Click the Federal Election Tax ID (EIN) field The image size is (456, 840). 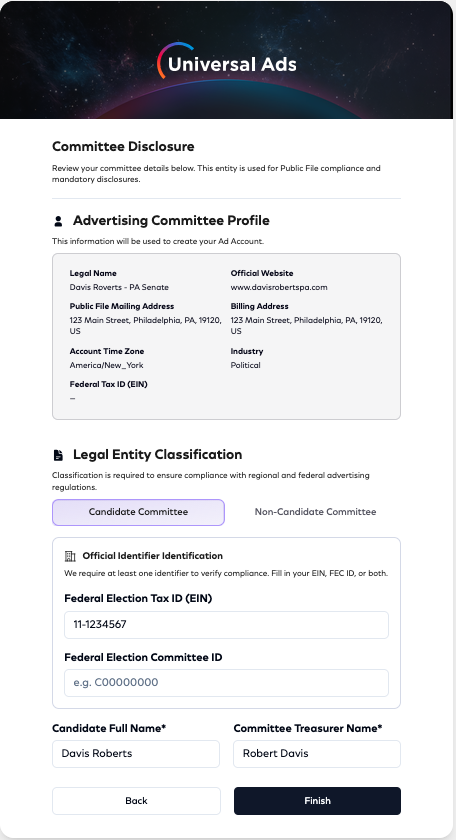point(226,625)
